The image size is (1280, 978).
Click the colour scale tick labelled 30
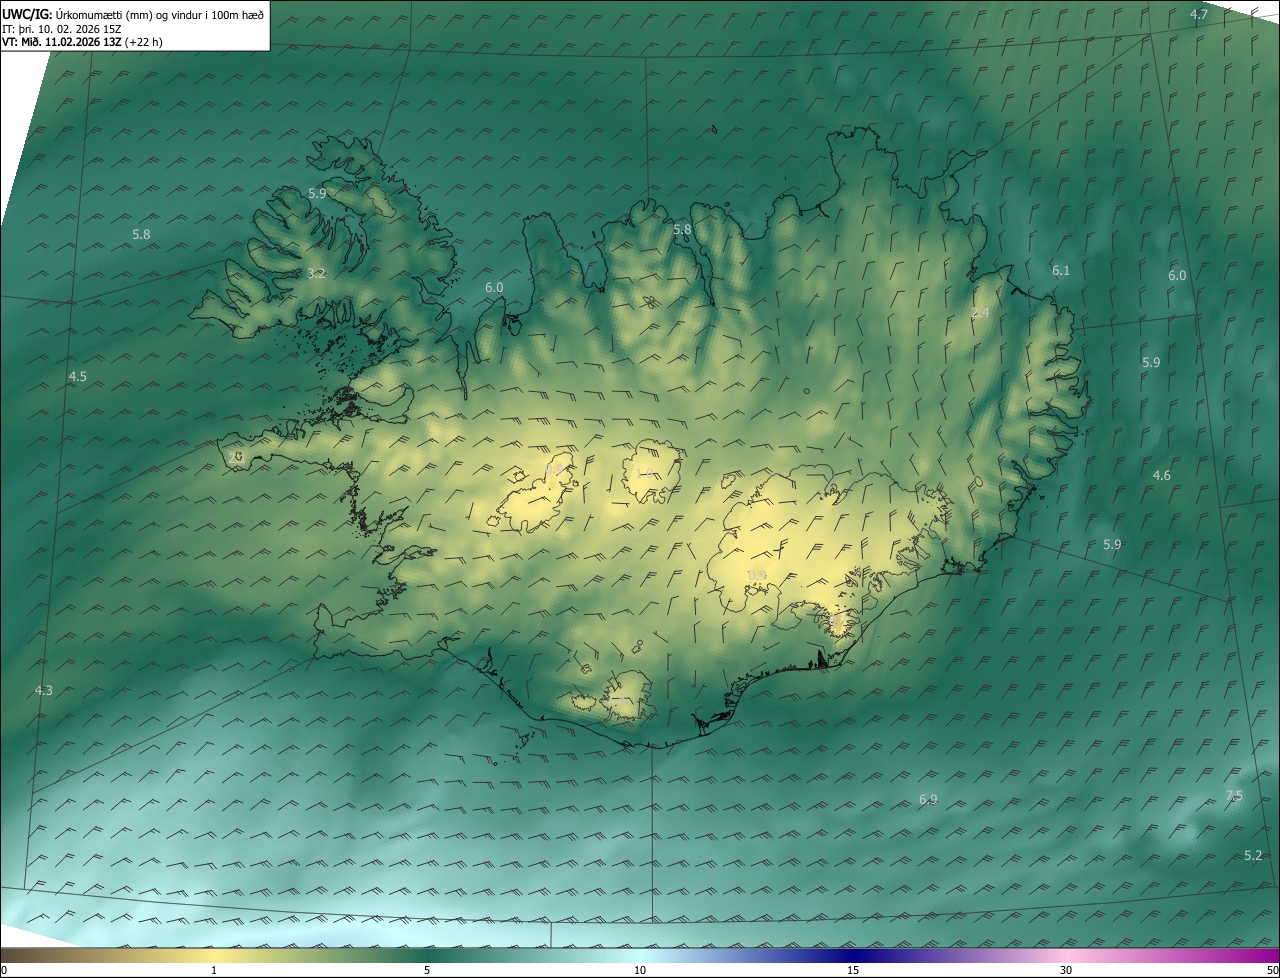pos(1066,970)
